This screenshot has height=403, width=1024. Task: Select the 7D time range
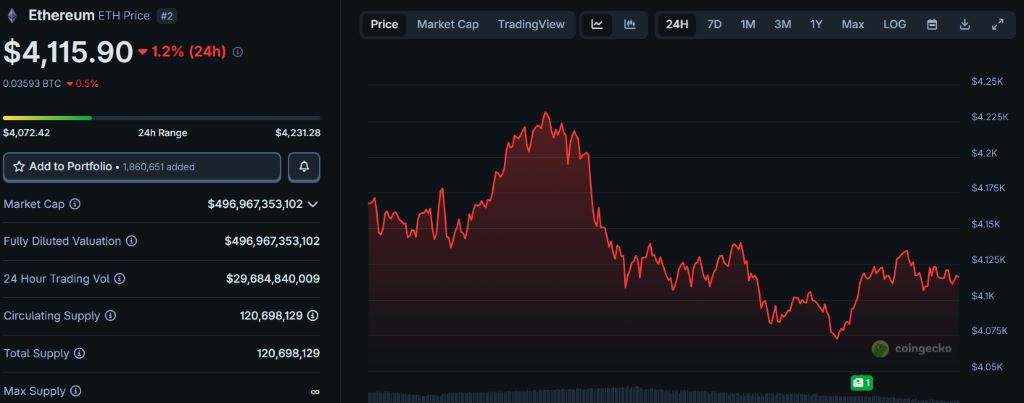[714, 24]
